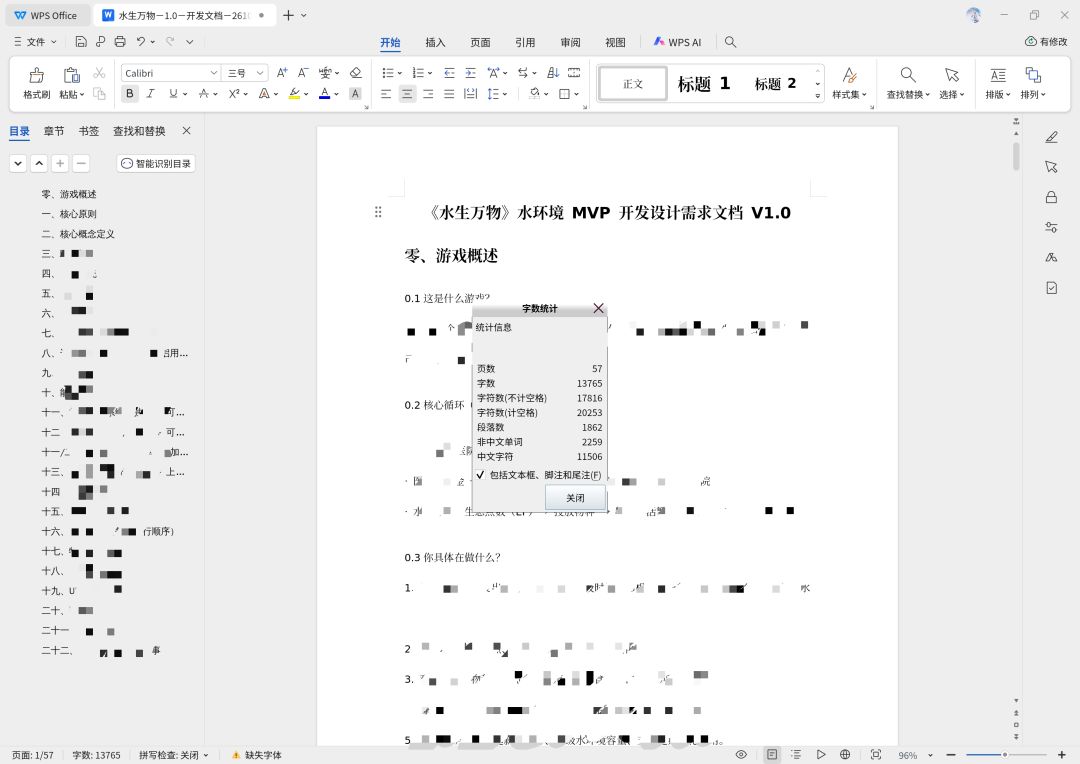Switch to the 书签 navigation tab
The height and width of the screenshot is (764, 1080).
pos(89,131)
